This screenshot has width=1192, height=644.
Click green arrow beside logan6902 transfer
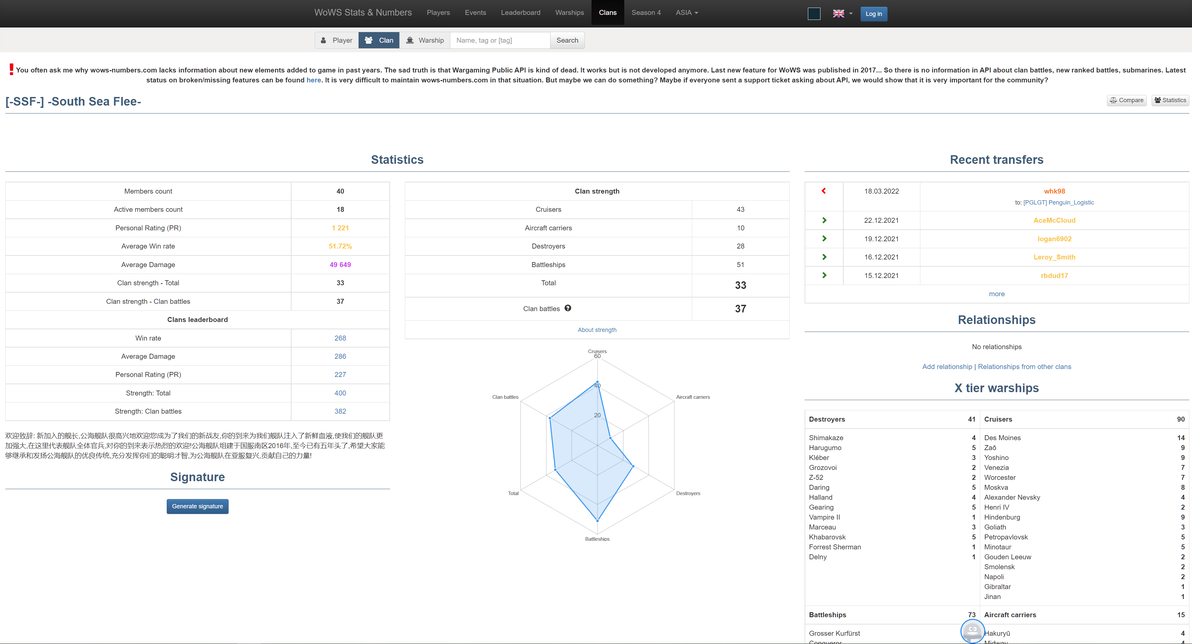click(823, 239)
